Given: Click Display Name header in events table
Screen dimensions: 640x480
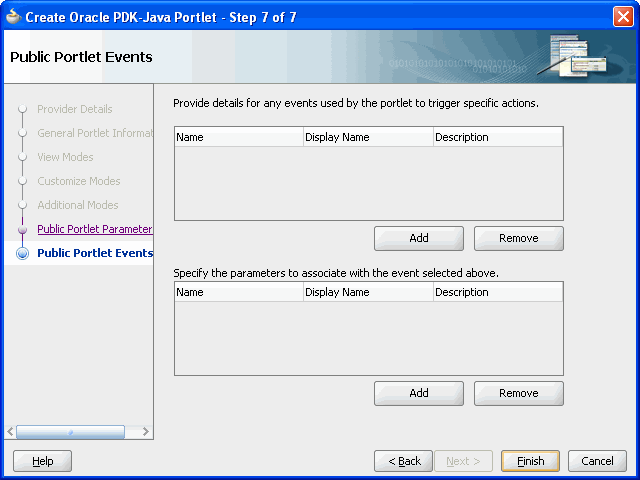Looking at the screenshot, I should [x=368, y=137].
